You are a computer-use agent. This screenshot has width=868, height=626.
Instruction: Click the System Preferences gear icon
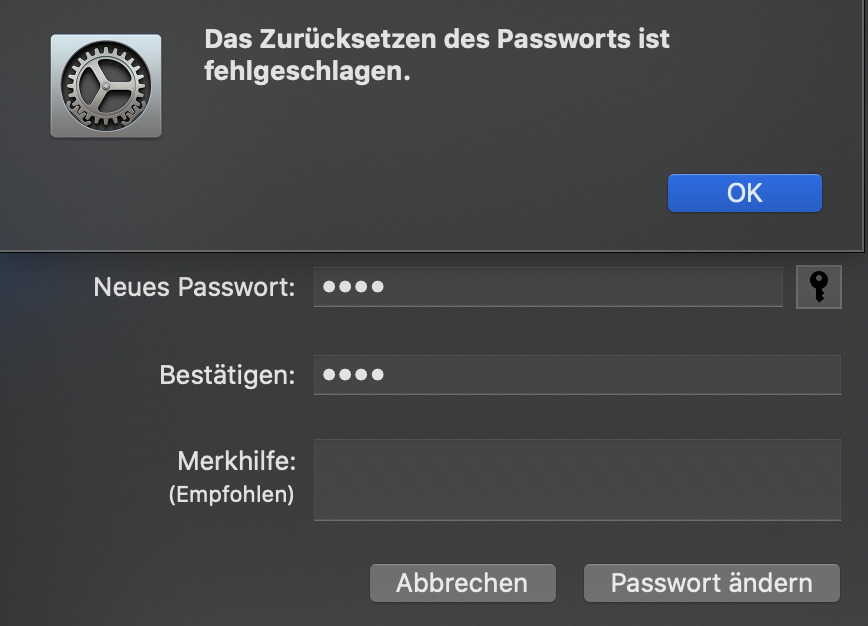tap(105, 85)
